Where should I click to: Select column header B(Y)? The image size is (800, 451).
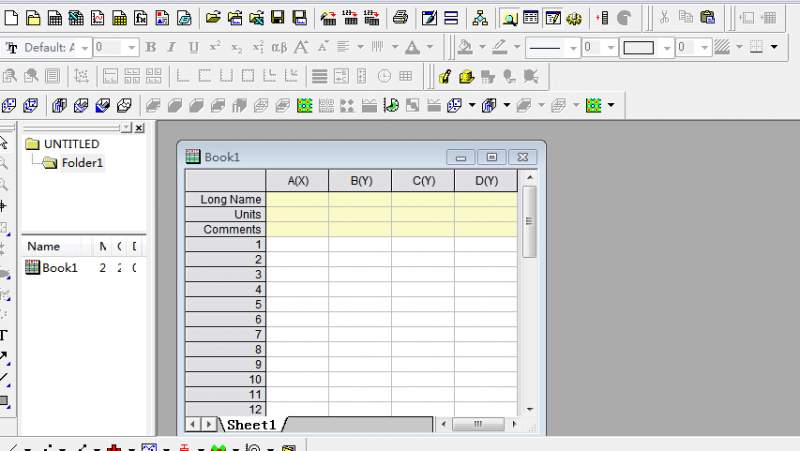tap(361, 181)
